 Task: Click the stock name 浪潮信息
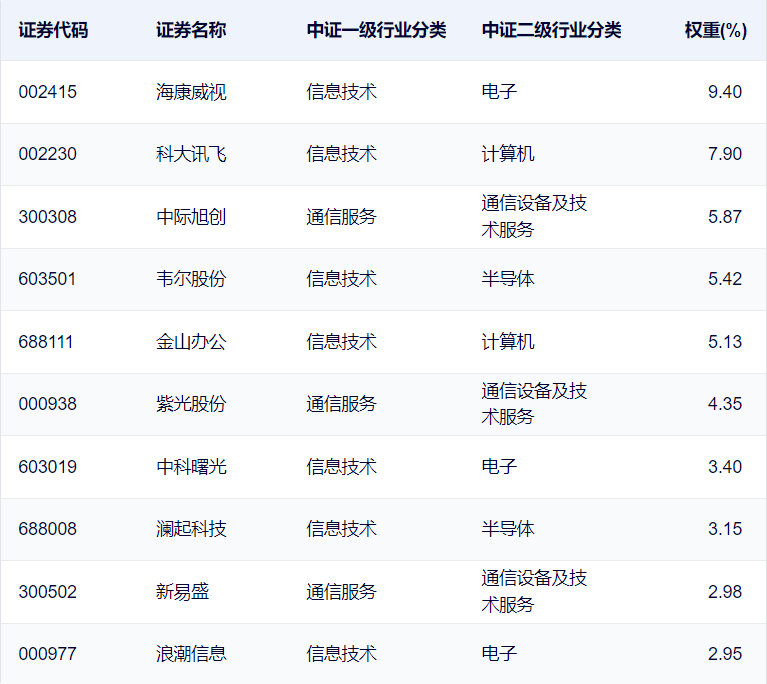[x=191, y=654]
